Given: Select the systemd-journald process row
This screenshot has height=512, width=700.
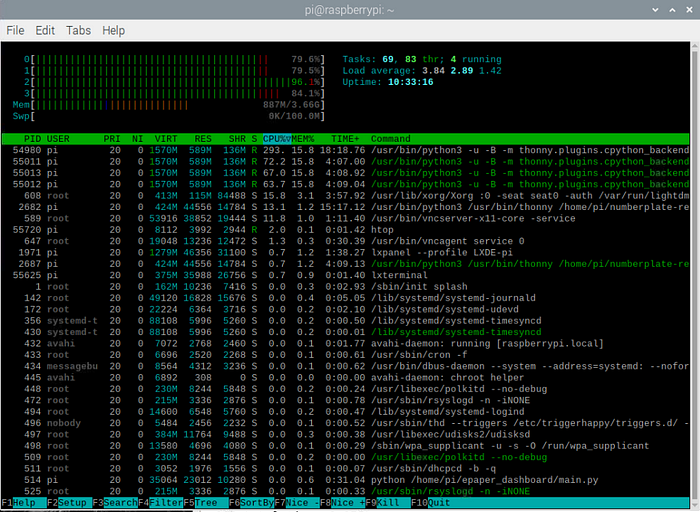Looking at the screenshot, I should coord(346,298).
